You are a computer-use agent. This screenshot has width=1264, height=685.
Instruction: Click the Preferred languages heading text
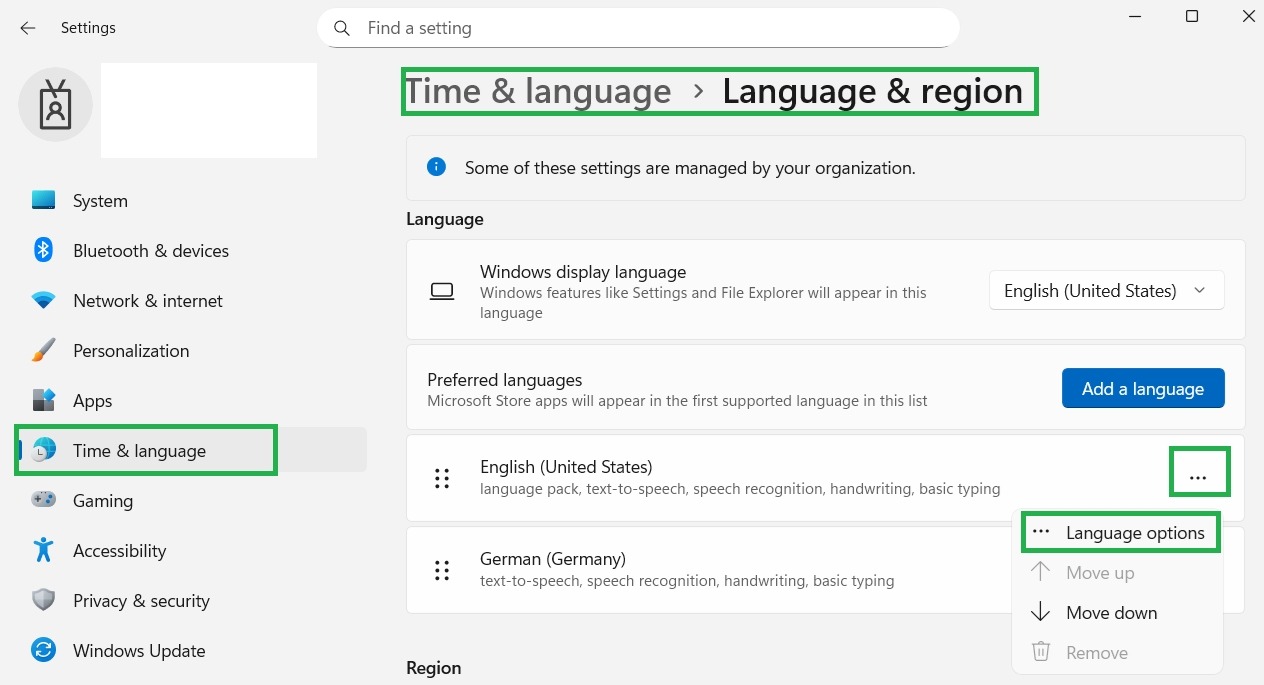tap(505, 380)
